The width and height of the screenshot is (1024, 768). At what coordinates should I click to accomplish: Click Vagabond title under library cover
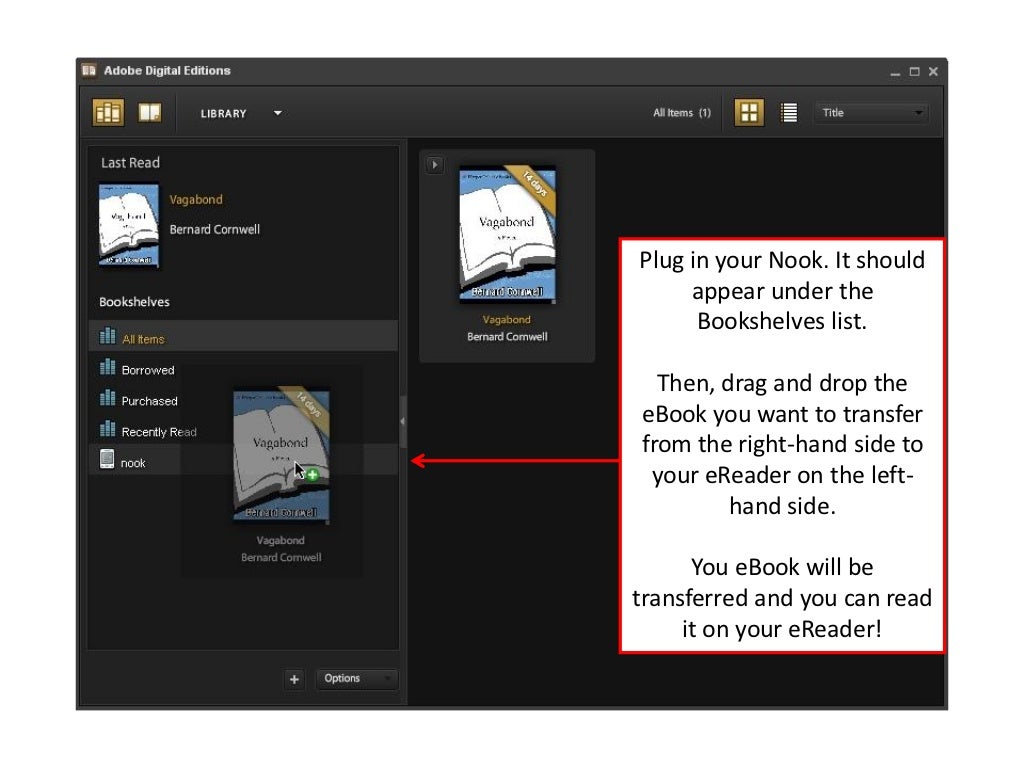506,319
